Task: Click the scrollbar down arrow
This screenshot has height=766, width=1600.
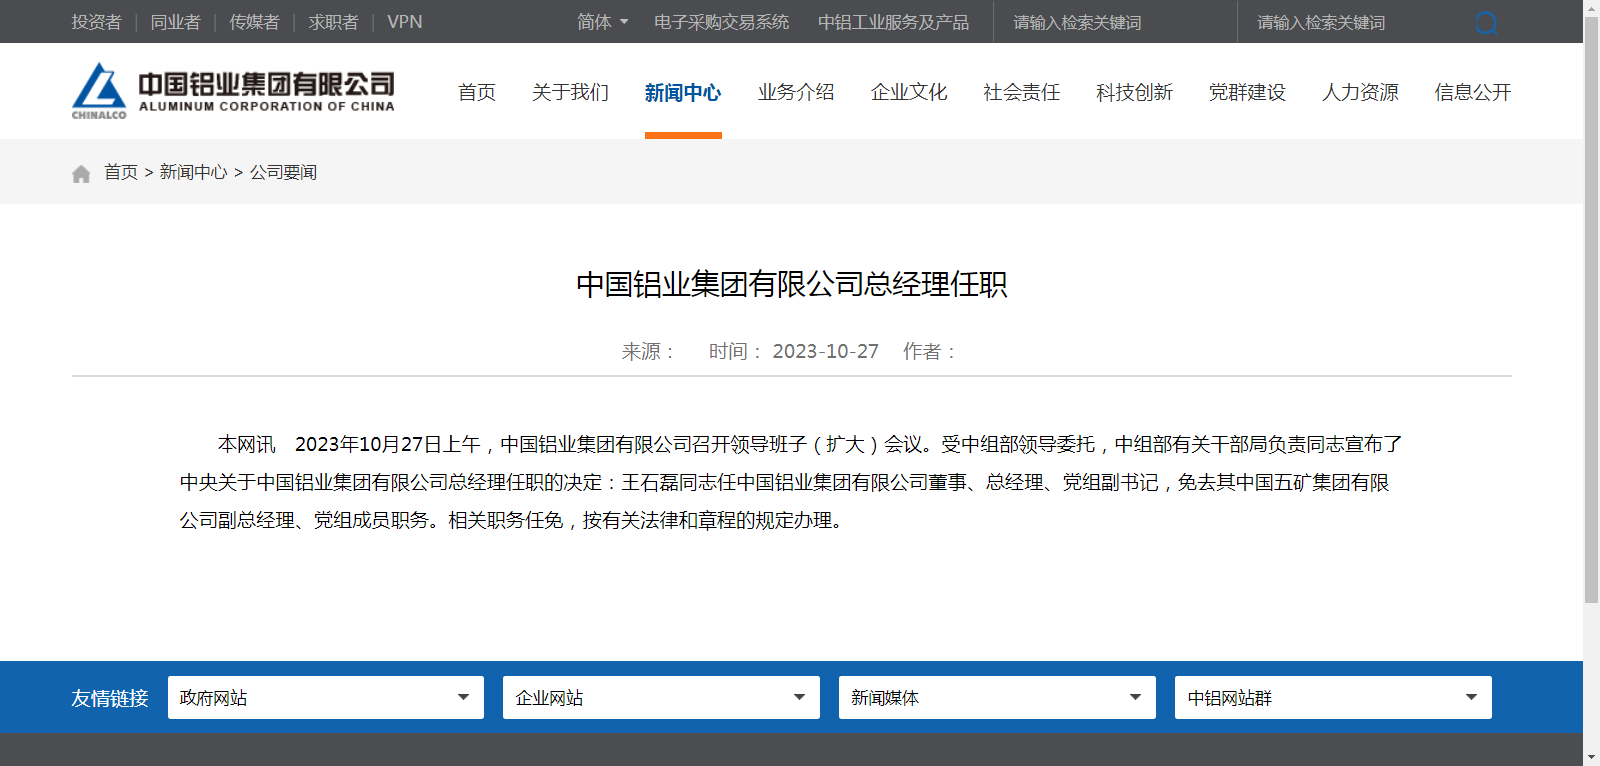Action: point(1591,757)
